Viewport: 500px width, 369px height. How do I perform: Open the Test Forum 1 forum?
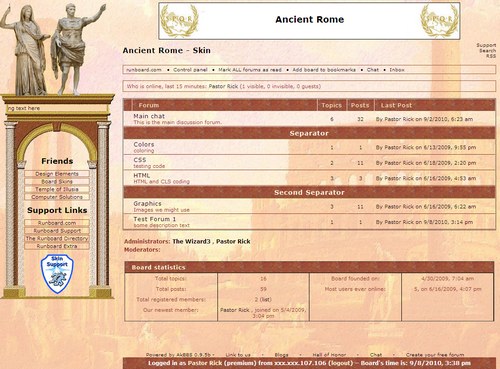click(x=155, y=219)
